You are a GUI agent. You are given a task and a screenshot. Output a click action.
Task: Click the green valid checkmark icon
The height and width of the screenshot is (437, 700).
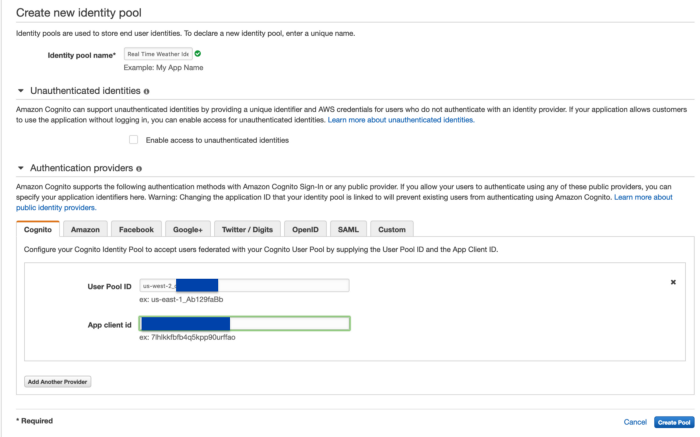point(198,54)
